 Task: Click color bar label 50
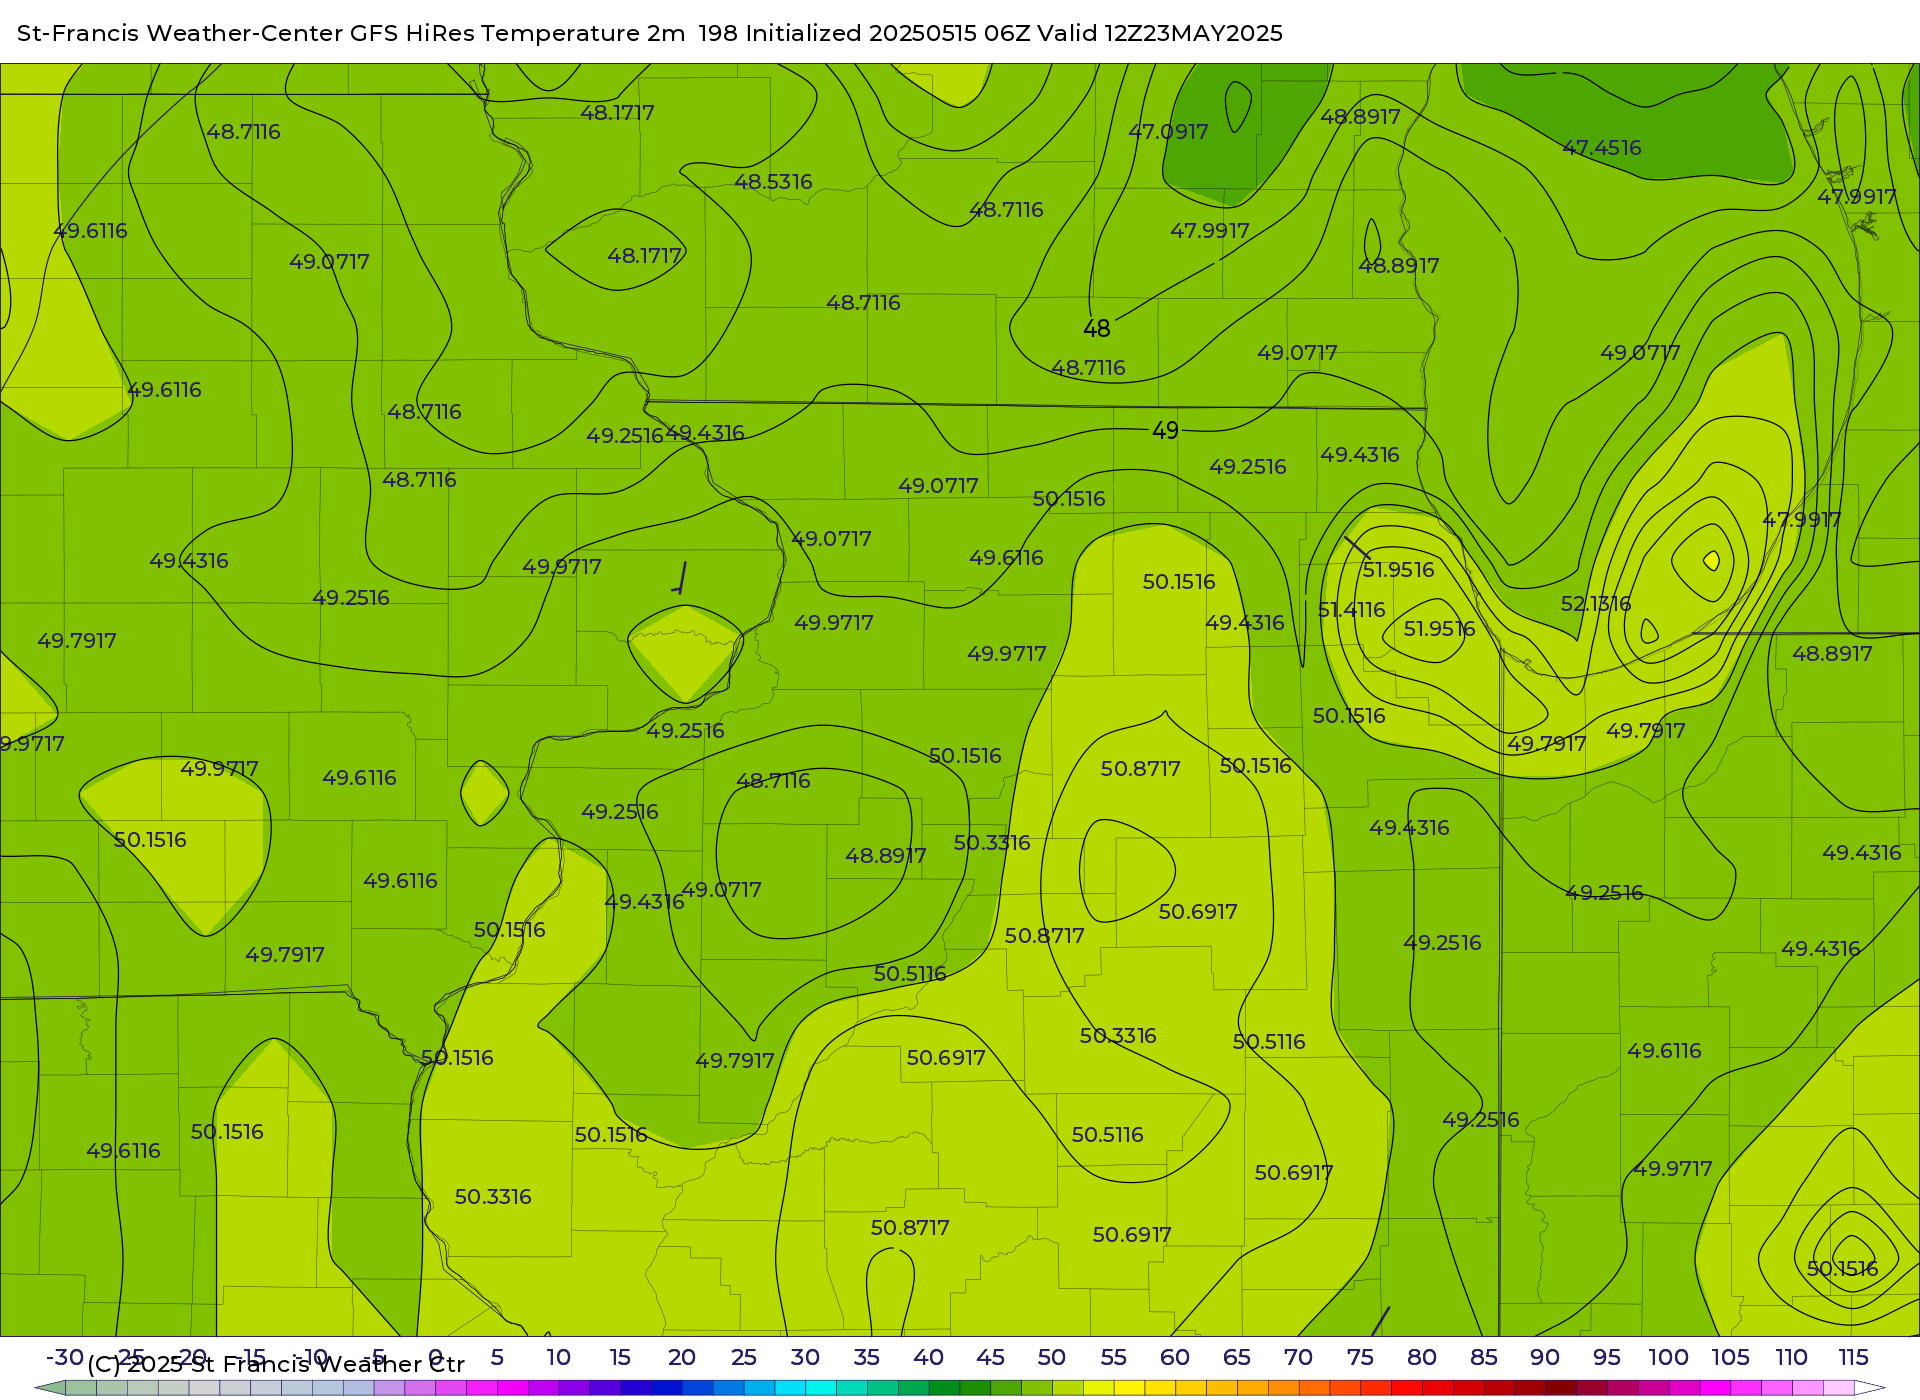1052,1358
